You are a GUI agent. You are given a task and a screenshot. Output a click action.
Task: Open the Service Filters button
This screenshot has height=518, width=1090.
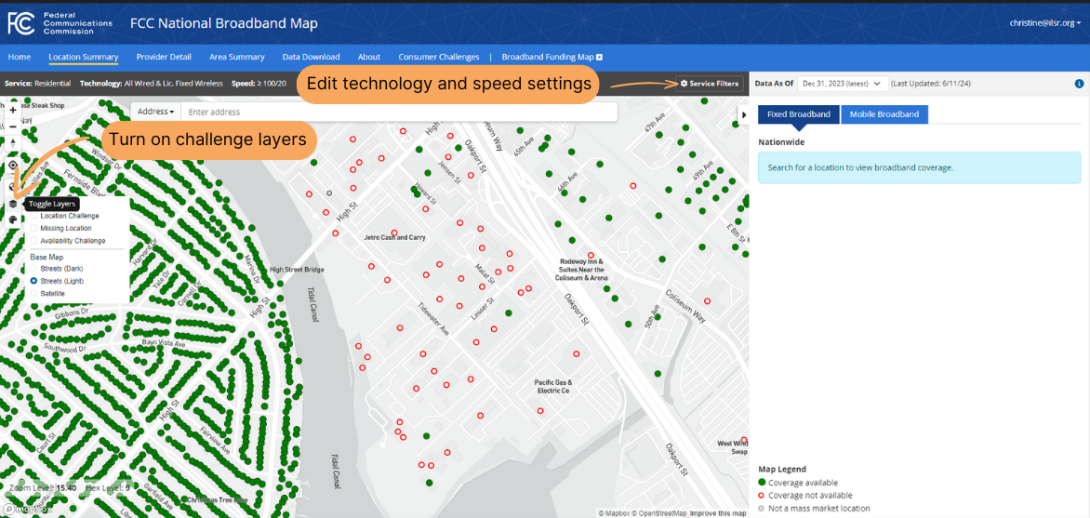click(x=709, y=84)
